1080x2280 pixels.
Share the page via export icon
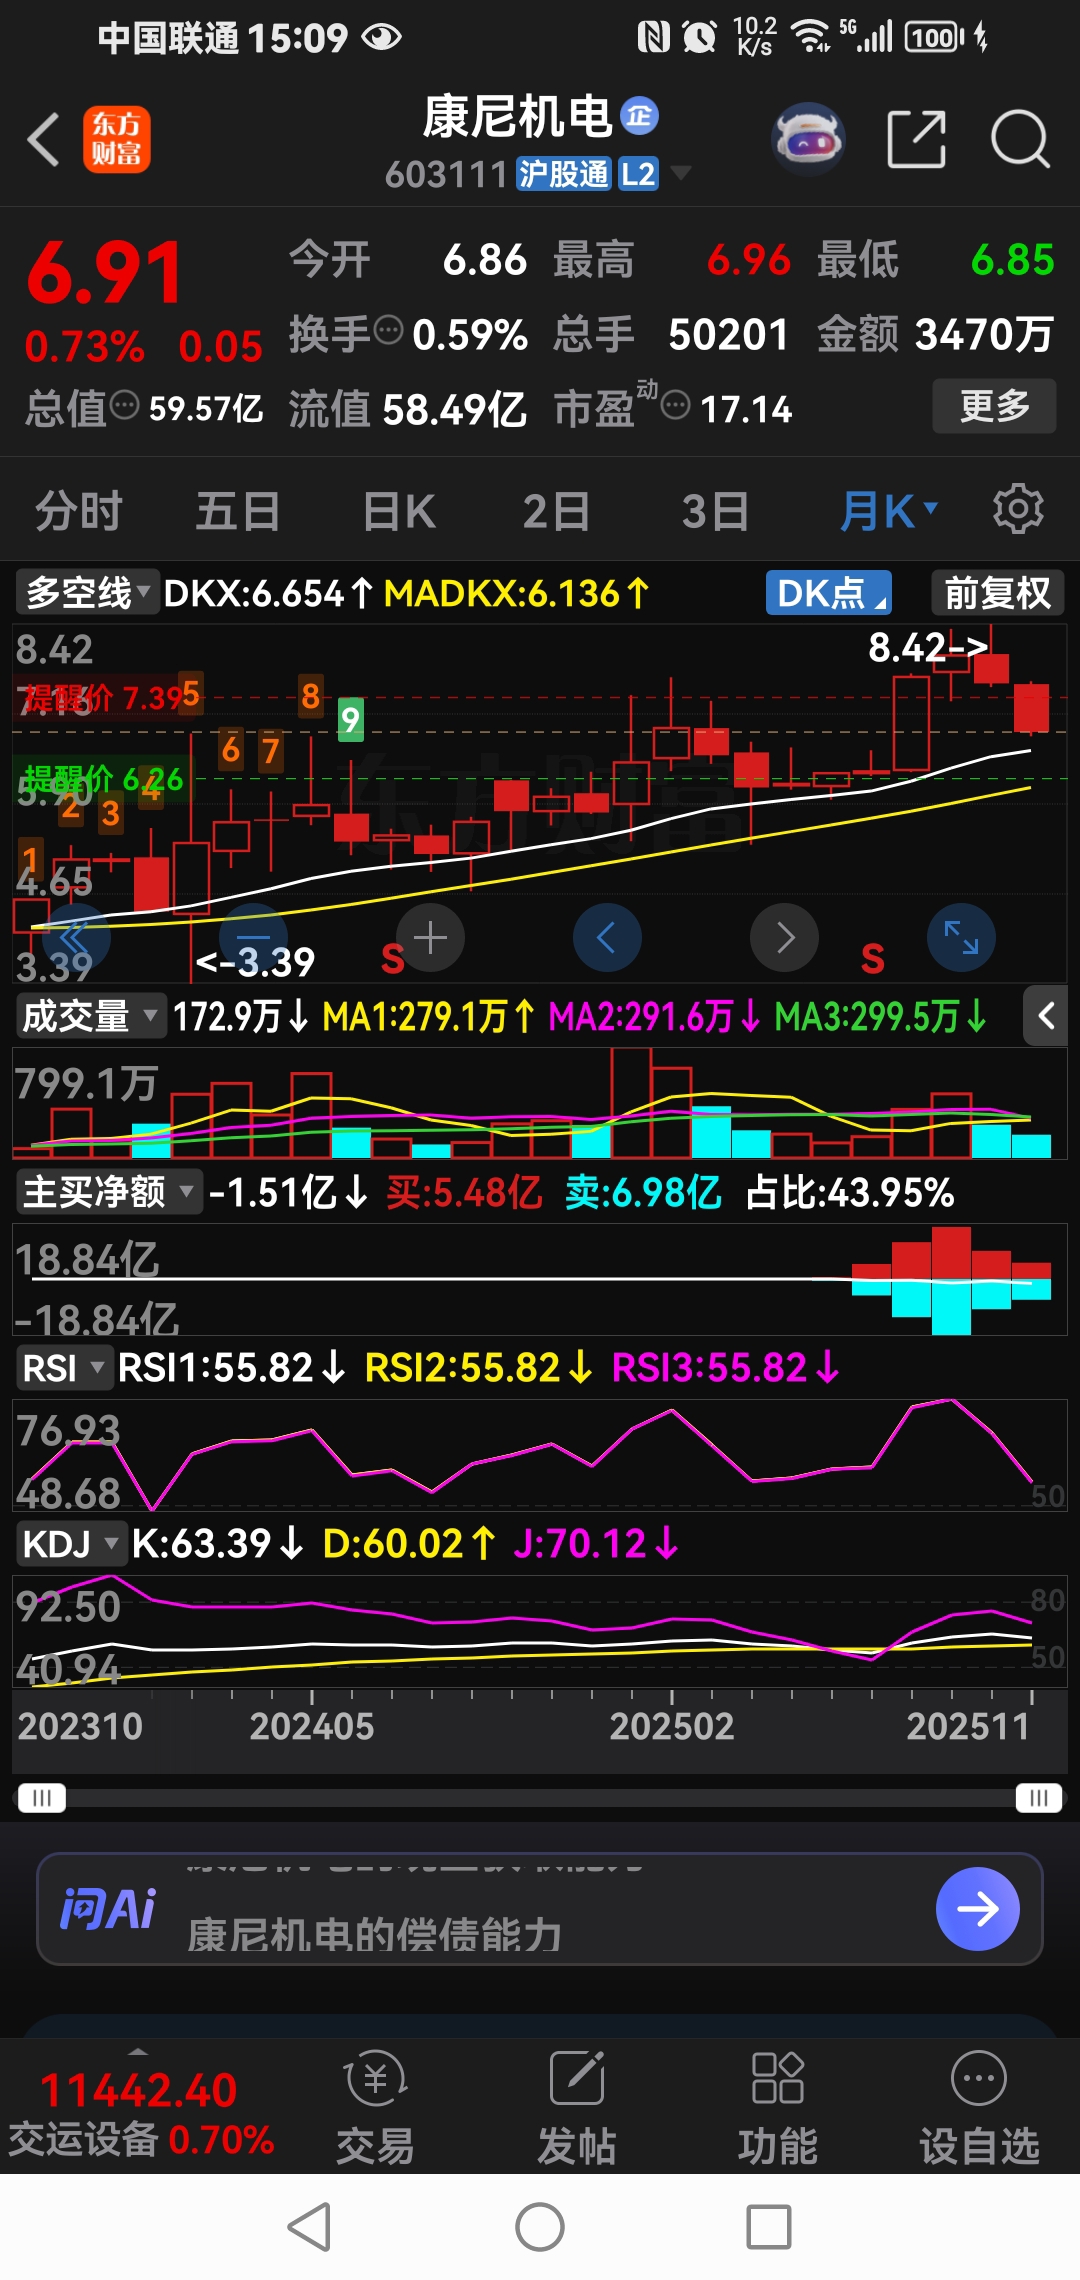click(916, 139)
